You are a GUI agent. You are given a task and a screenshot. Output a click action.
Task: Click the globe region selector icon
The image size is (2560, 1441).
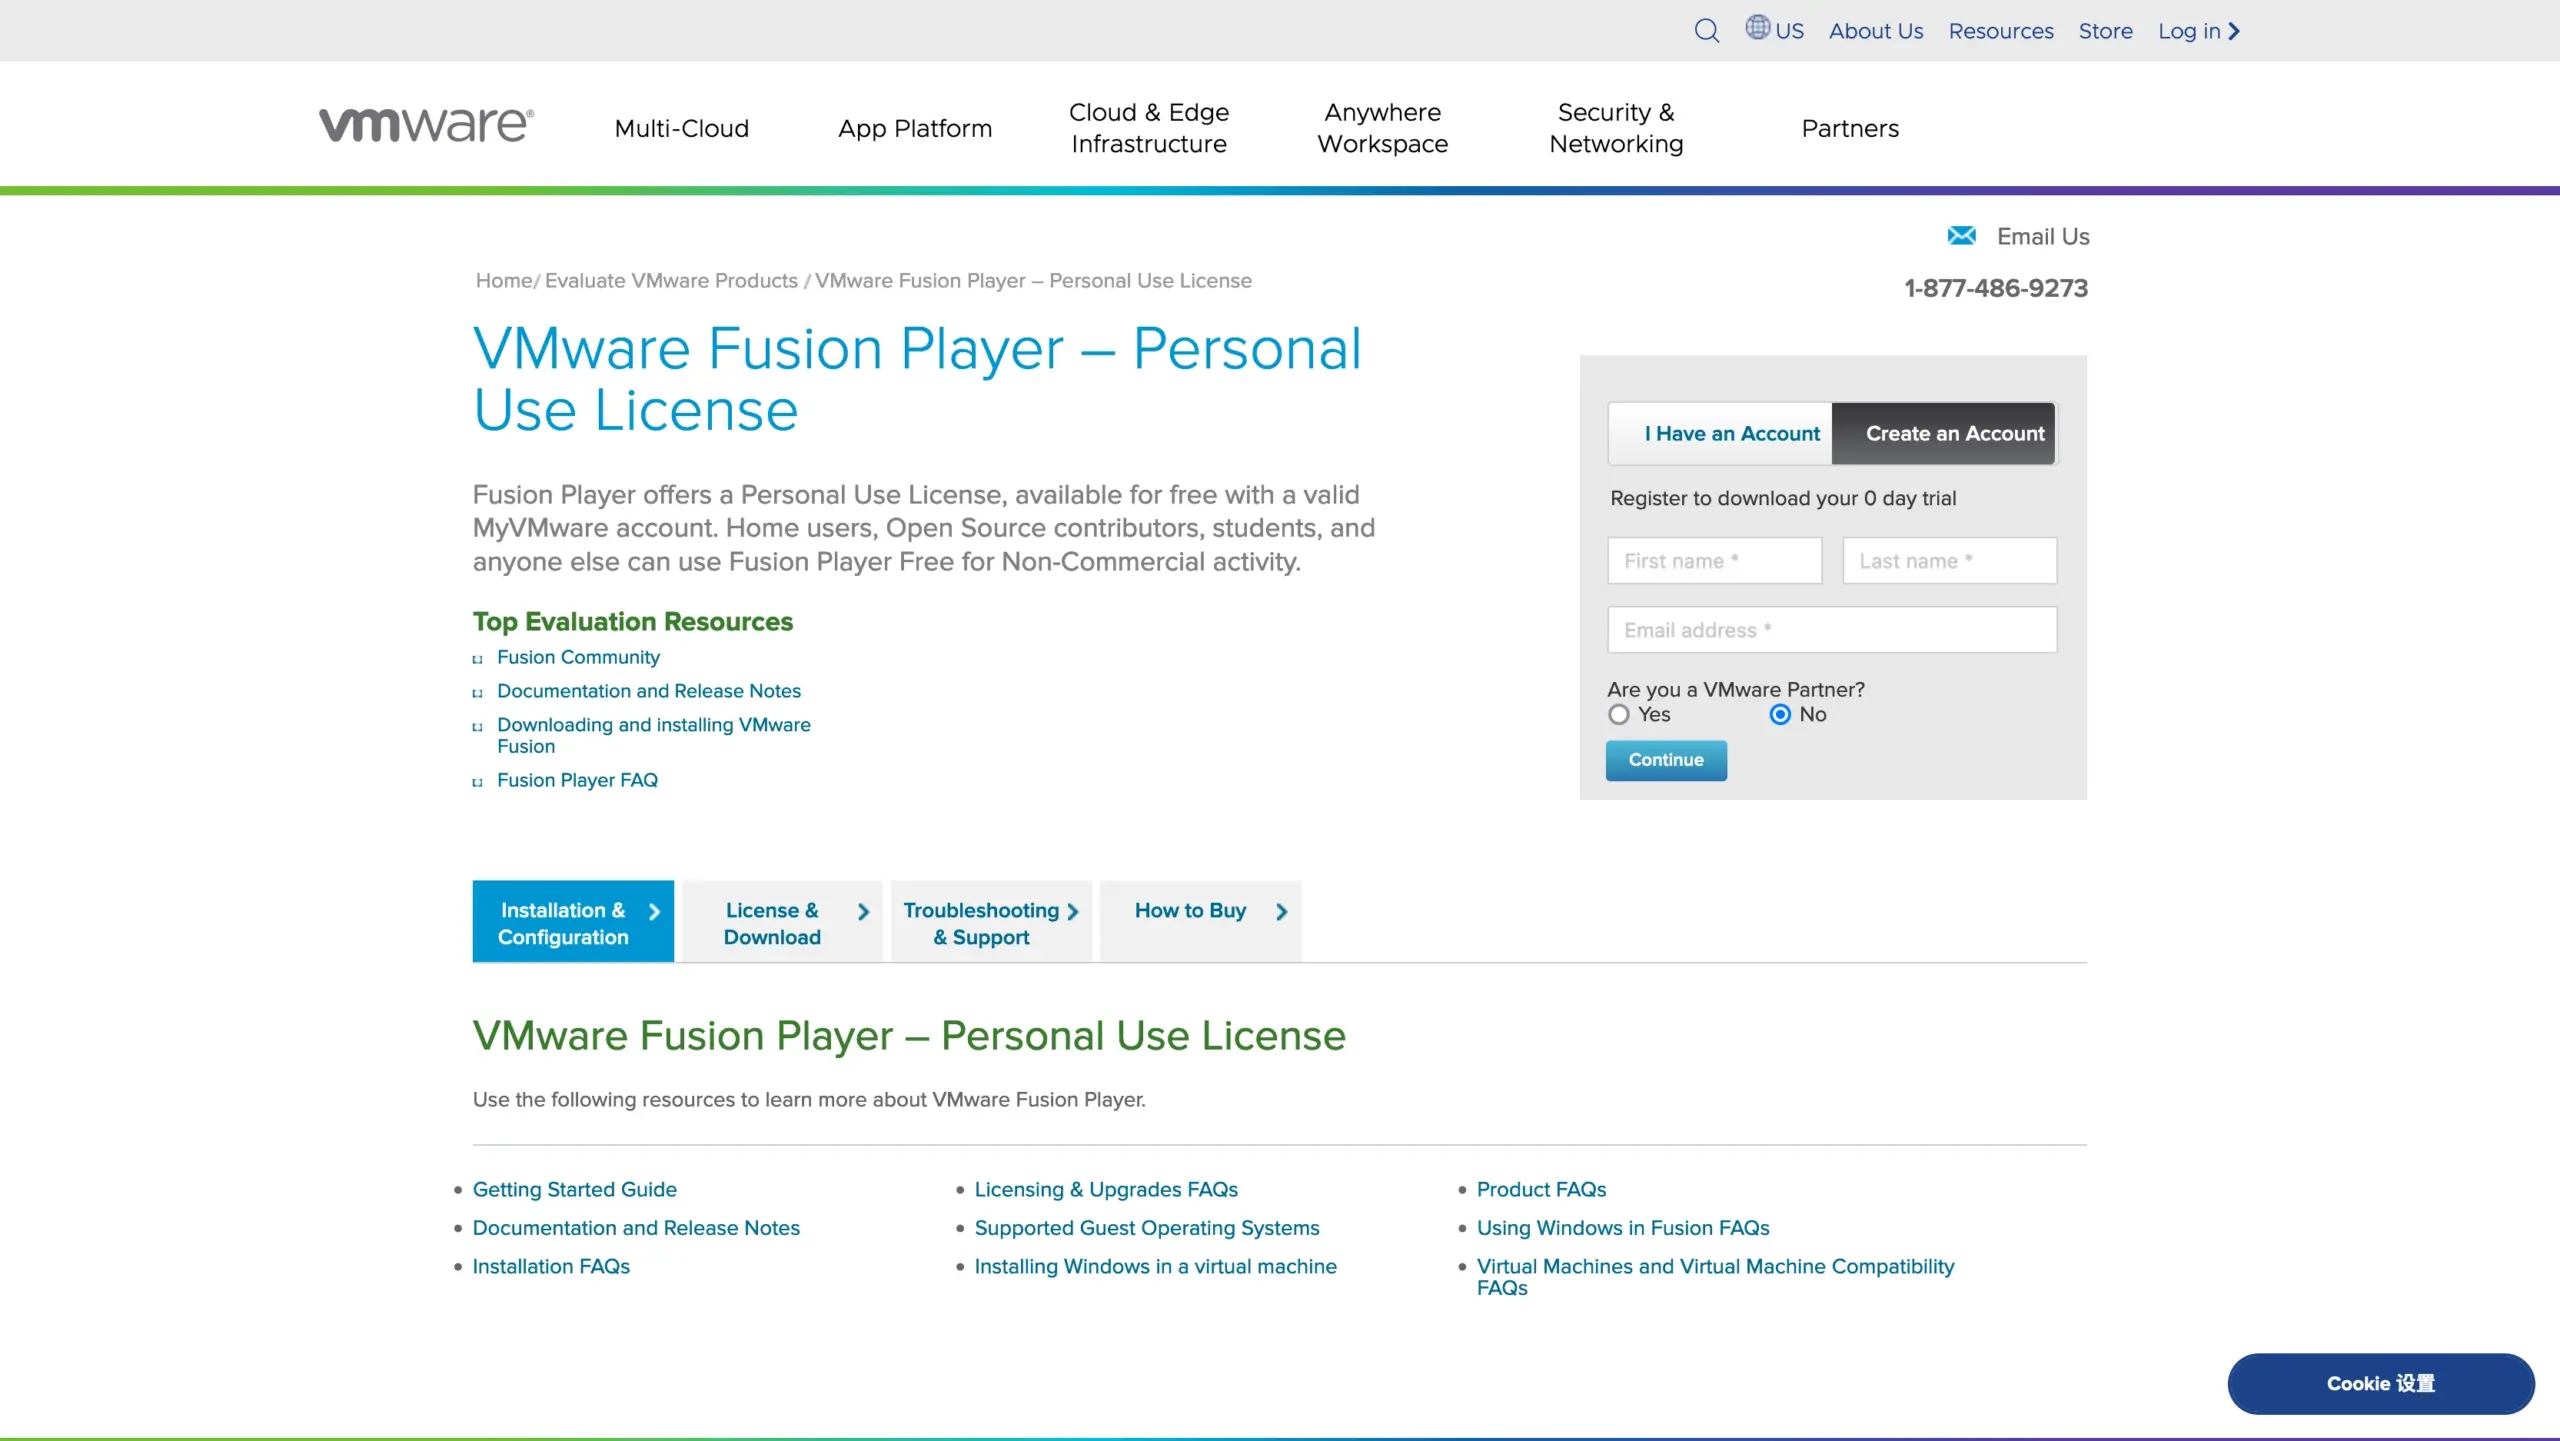point(1757,28)
